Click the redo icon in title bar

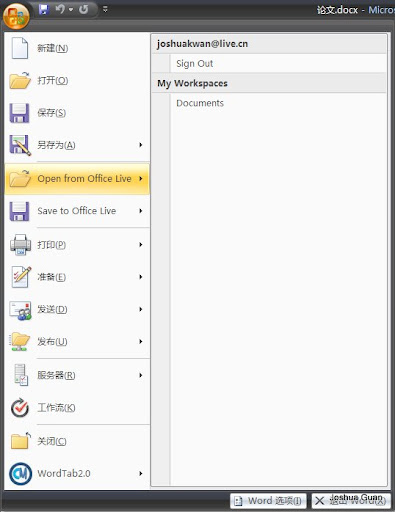click(84, 9)
